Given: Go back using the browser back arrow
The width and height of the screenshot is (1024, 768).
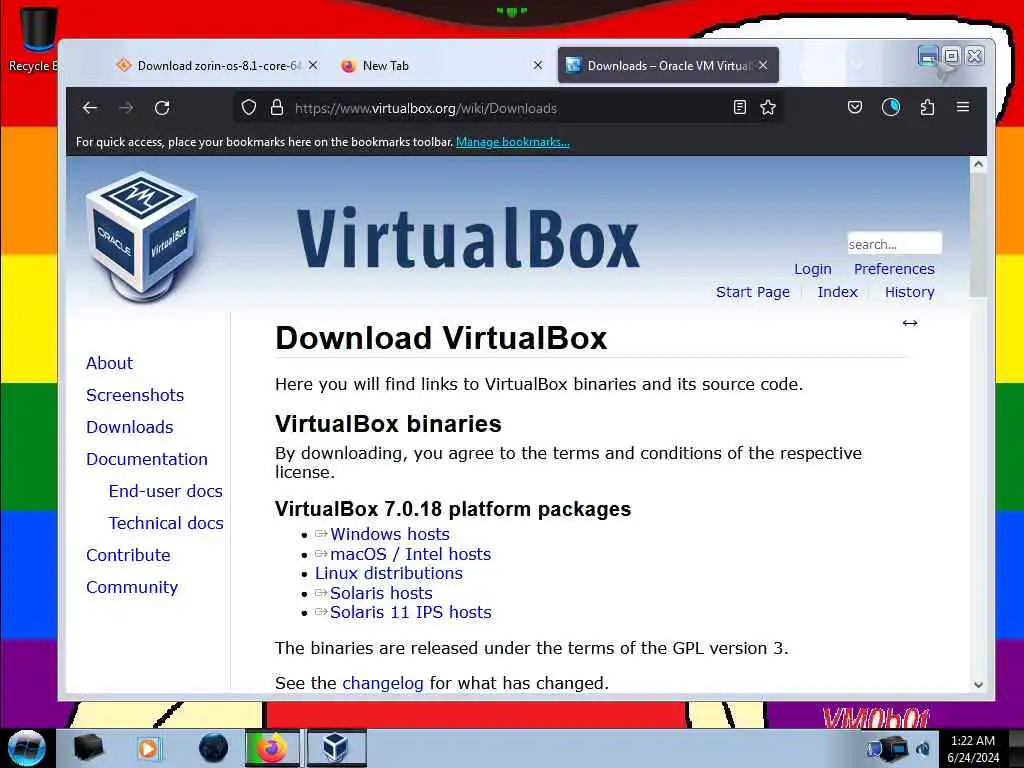Looking at the screenshot, I should [x=90, y=108].
